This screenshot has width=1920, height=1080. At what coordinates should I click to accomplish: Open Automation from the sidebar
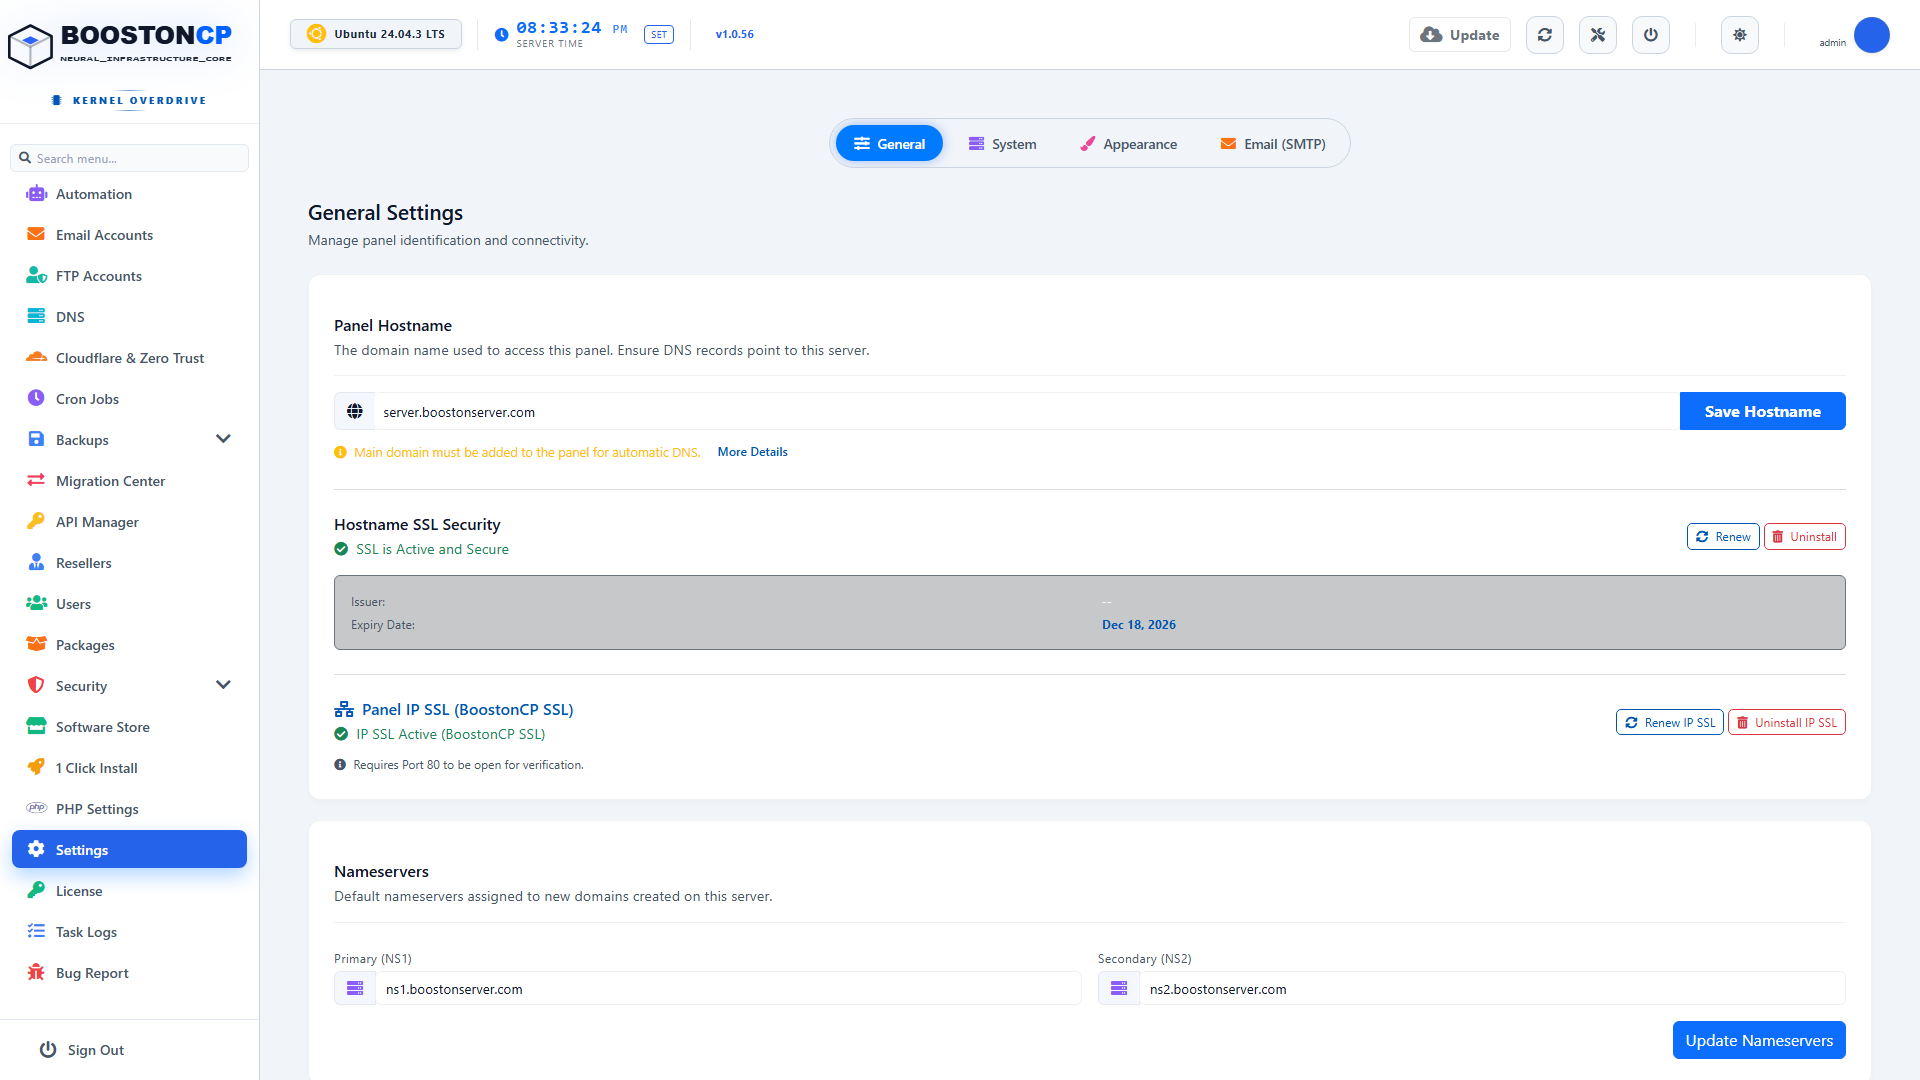(x=129, y=194)
